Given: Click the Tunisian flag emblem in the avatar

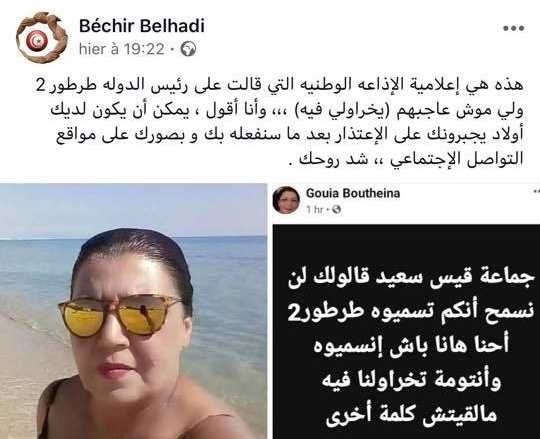Looking at the screenshot, I should (x=37, y=41).
